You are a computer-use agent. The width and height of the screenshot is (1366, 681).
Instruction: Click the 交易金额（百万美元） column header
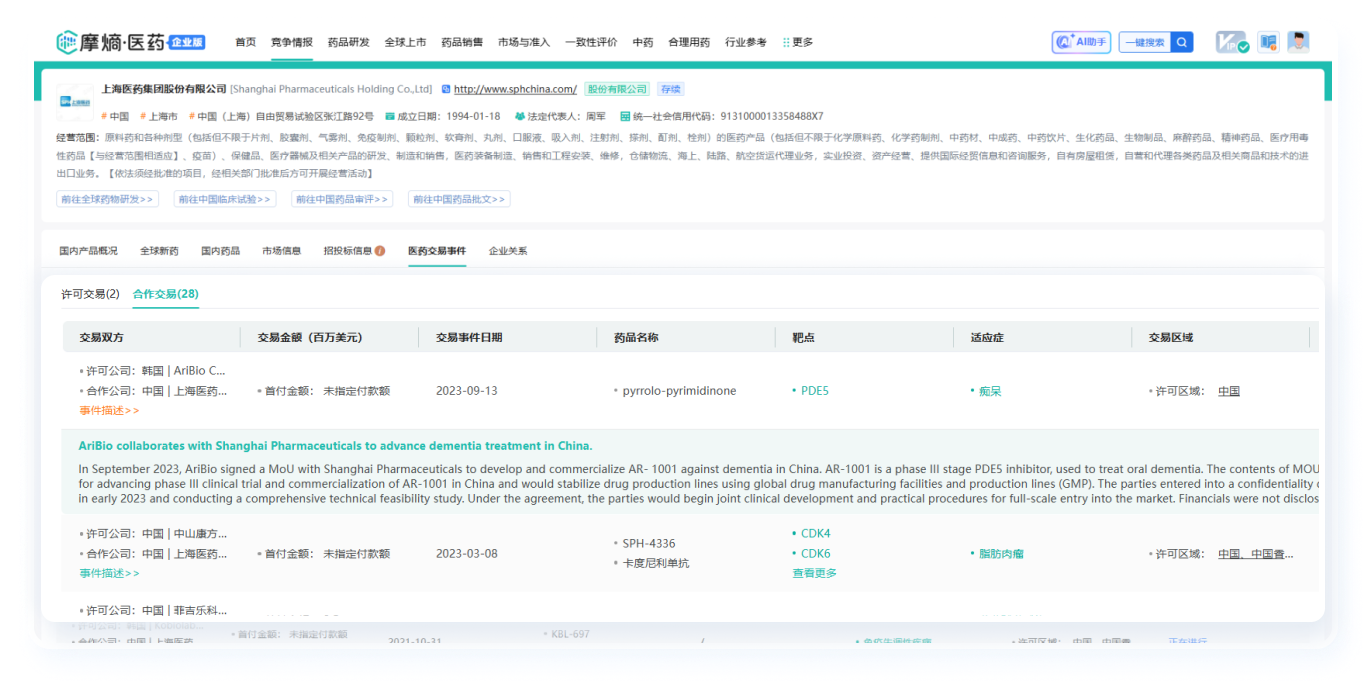310,337
